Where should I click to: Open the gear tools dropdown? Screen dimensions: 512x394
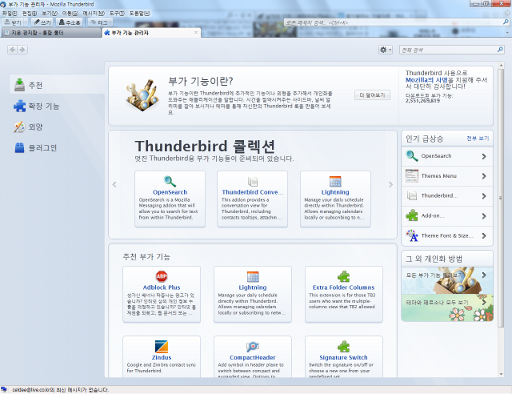click(385, 50)
